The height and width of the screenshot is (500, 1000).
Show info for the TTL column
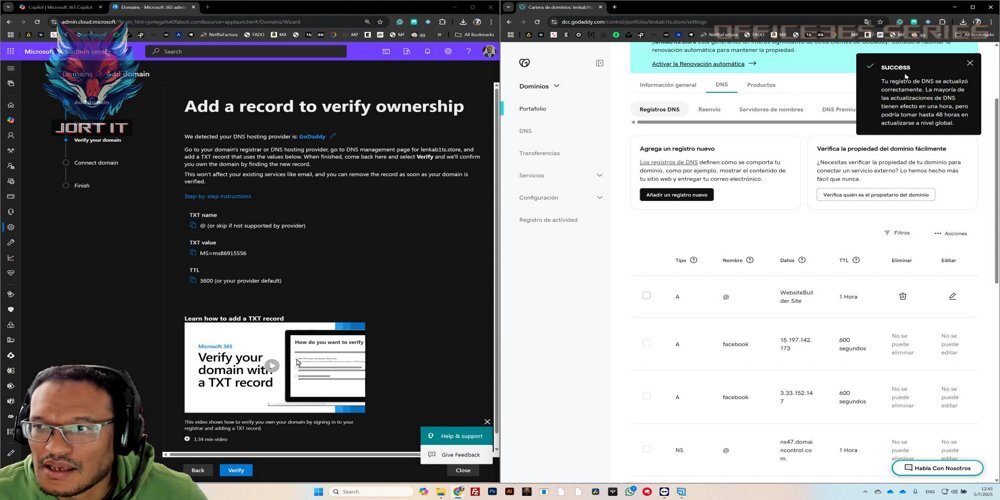856,260
